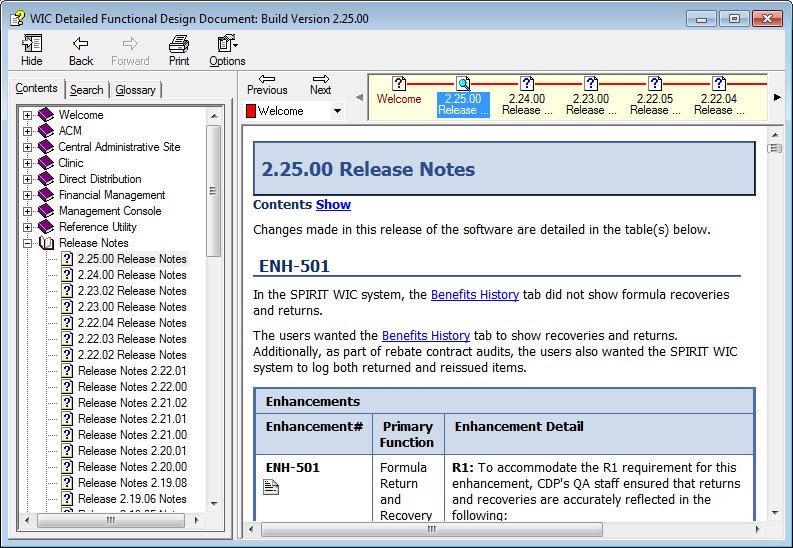The width and height of the screenshot is (793, 548).
Task: Select Release Notes 2.19.08 in tree
Action: click(133, 483)
